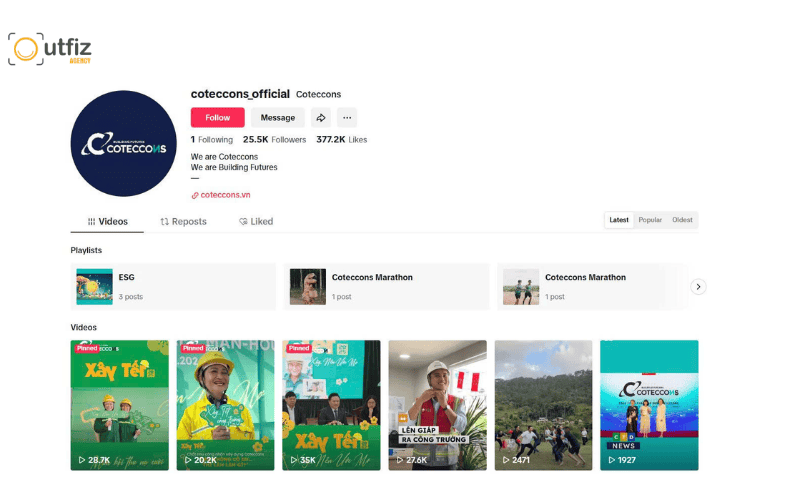This screenshot has height=500, width=800.
Task: Click the Pinned badge on 20.2K video
Action: click(193, 348)
